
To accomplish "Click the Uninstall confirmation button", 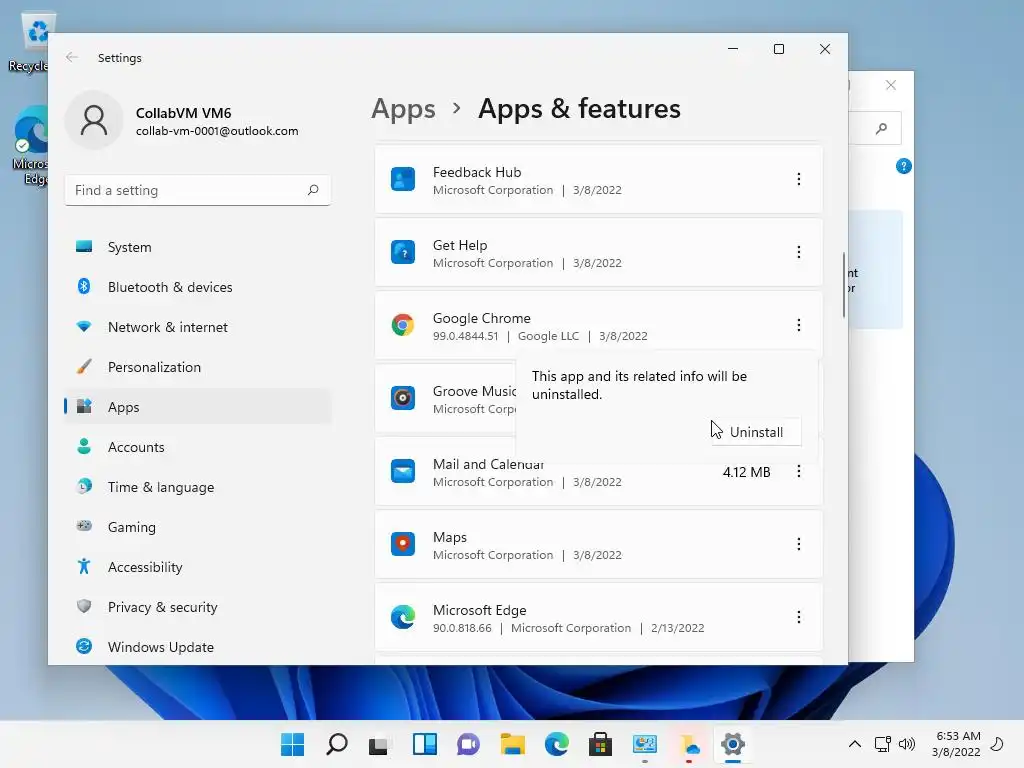I will pos(756,432).
